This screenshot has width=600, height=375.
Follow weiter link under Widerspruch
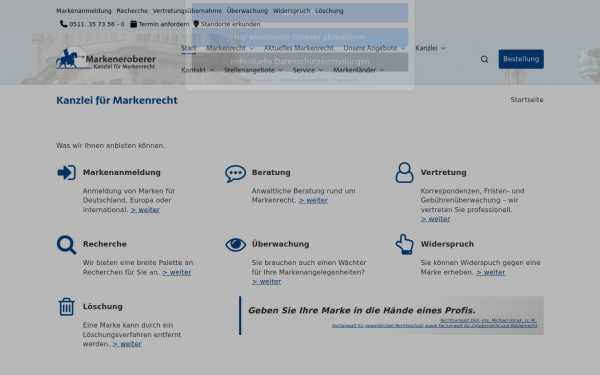(491, 272)
